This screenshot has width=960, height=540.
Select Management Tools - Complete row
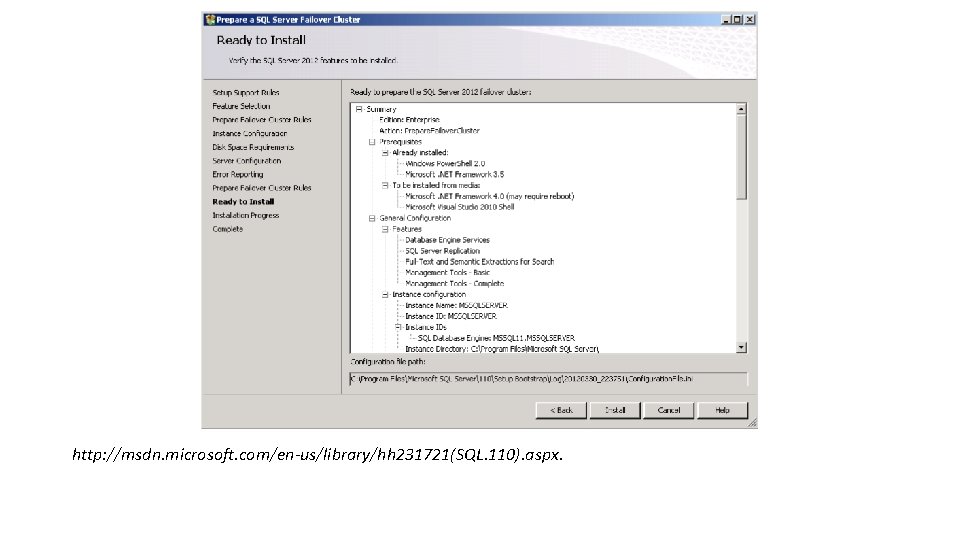coord(454,283)
